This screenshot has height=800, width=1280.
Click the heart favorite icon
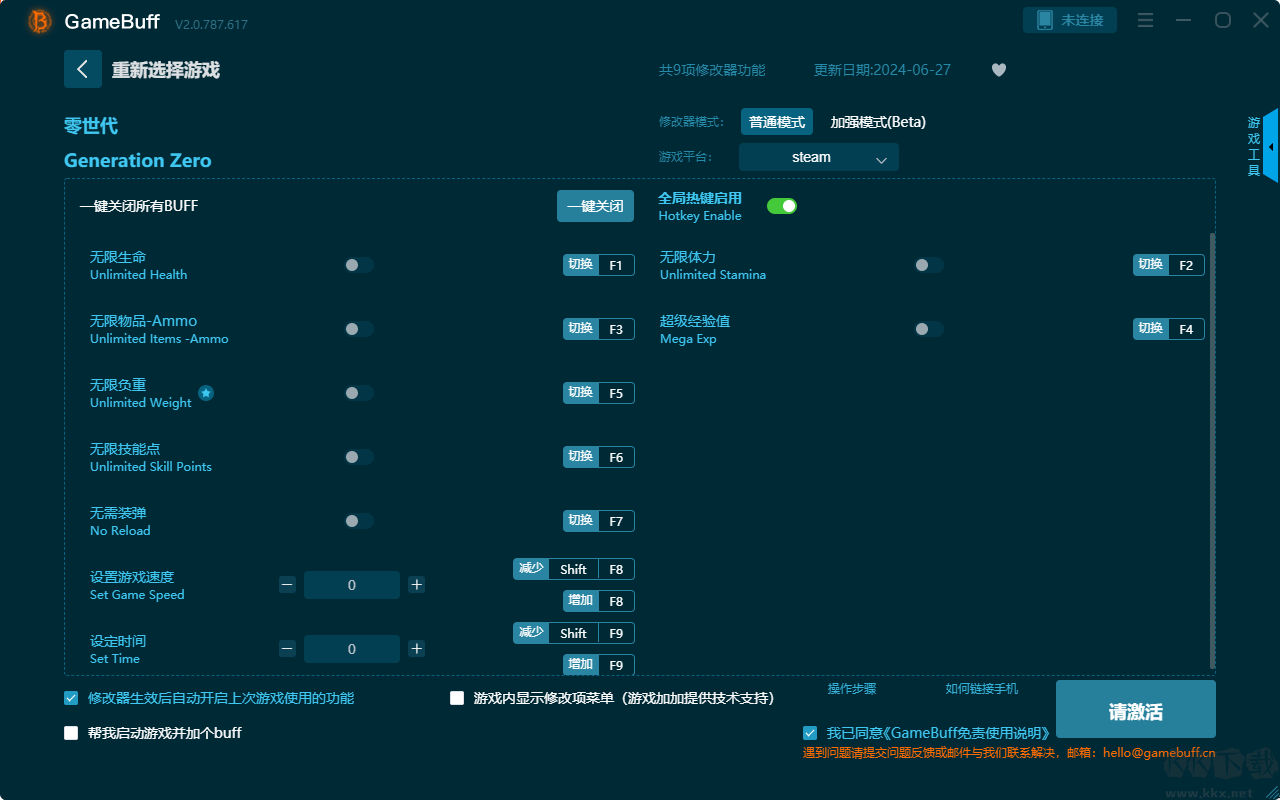pyautogui.click(x=999, y=70)
